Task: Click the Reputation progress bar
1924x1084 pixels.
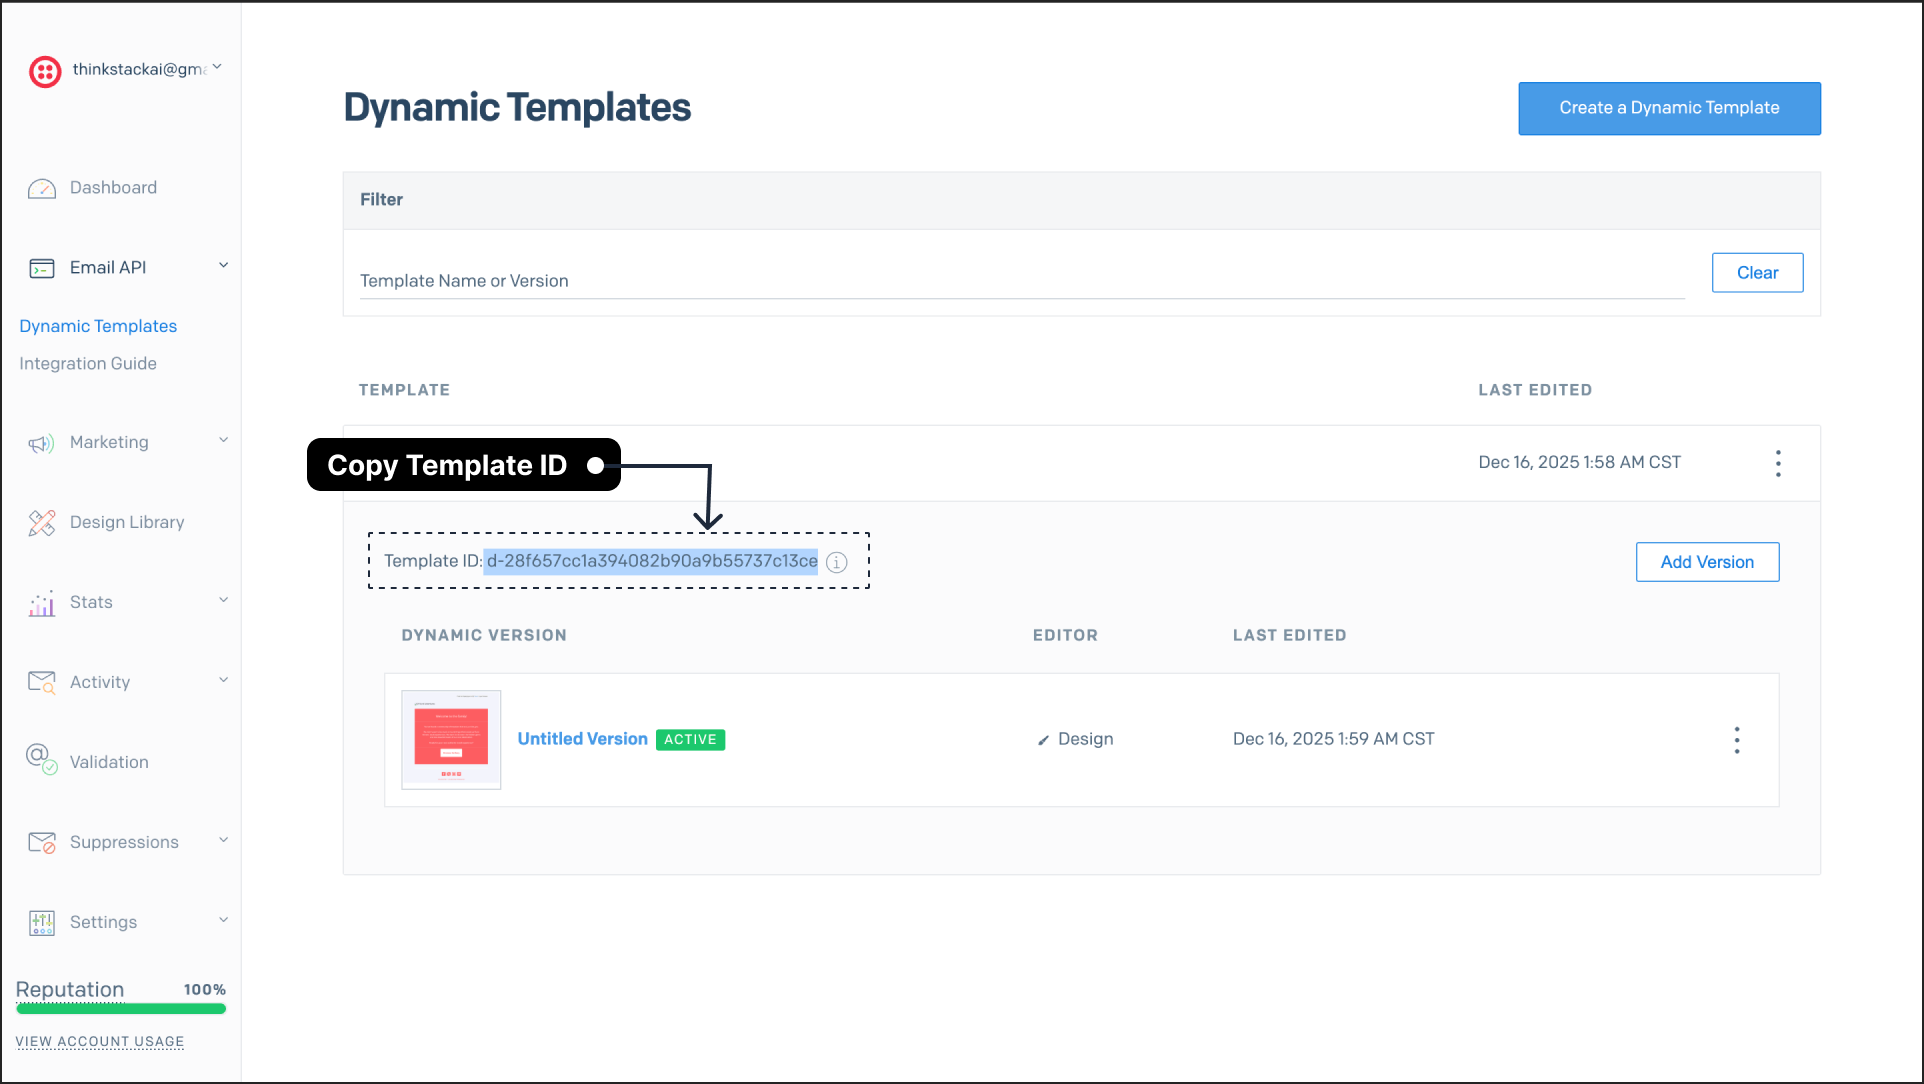Action: 120,1010
